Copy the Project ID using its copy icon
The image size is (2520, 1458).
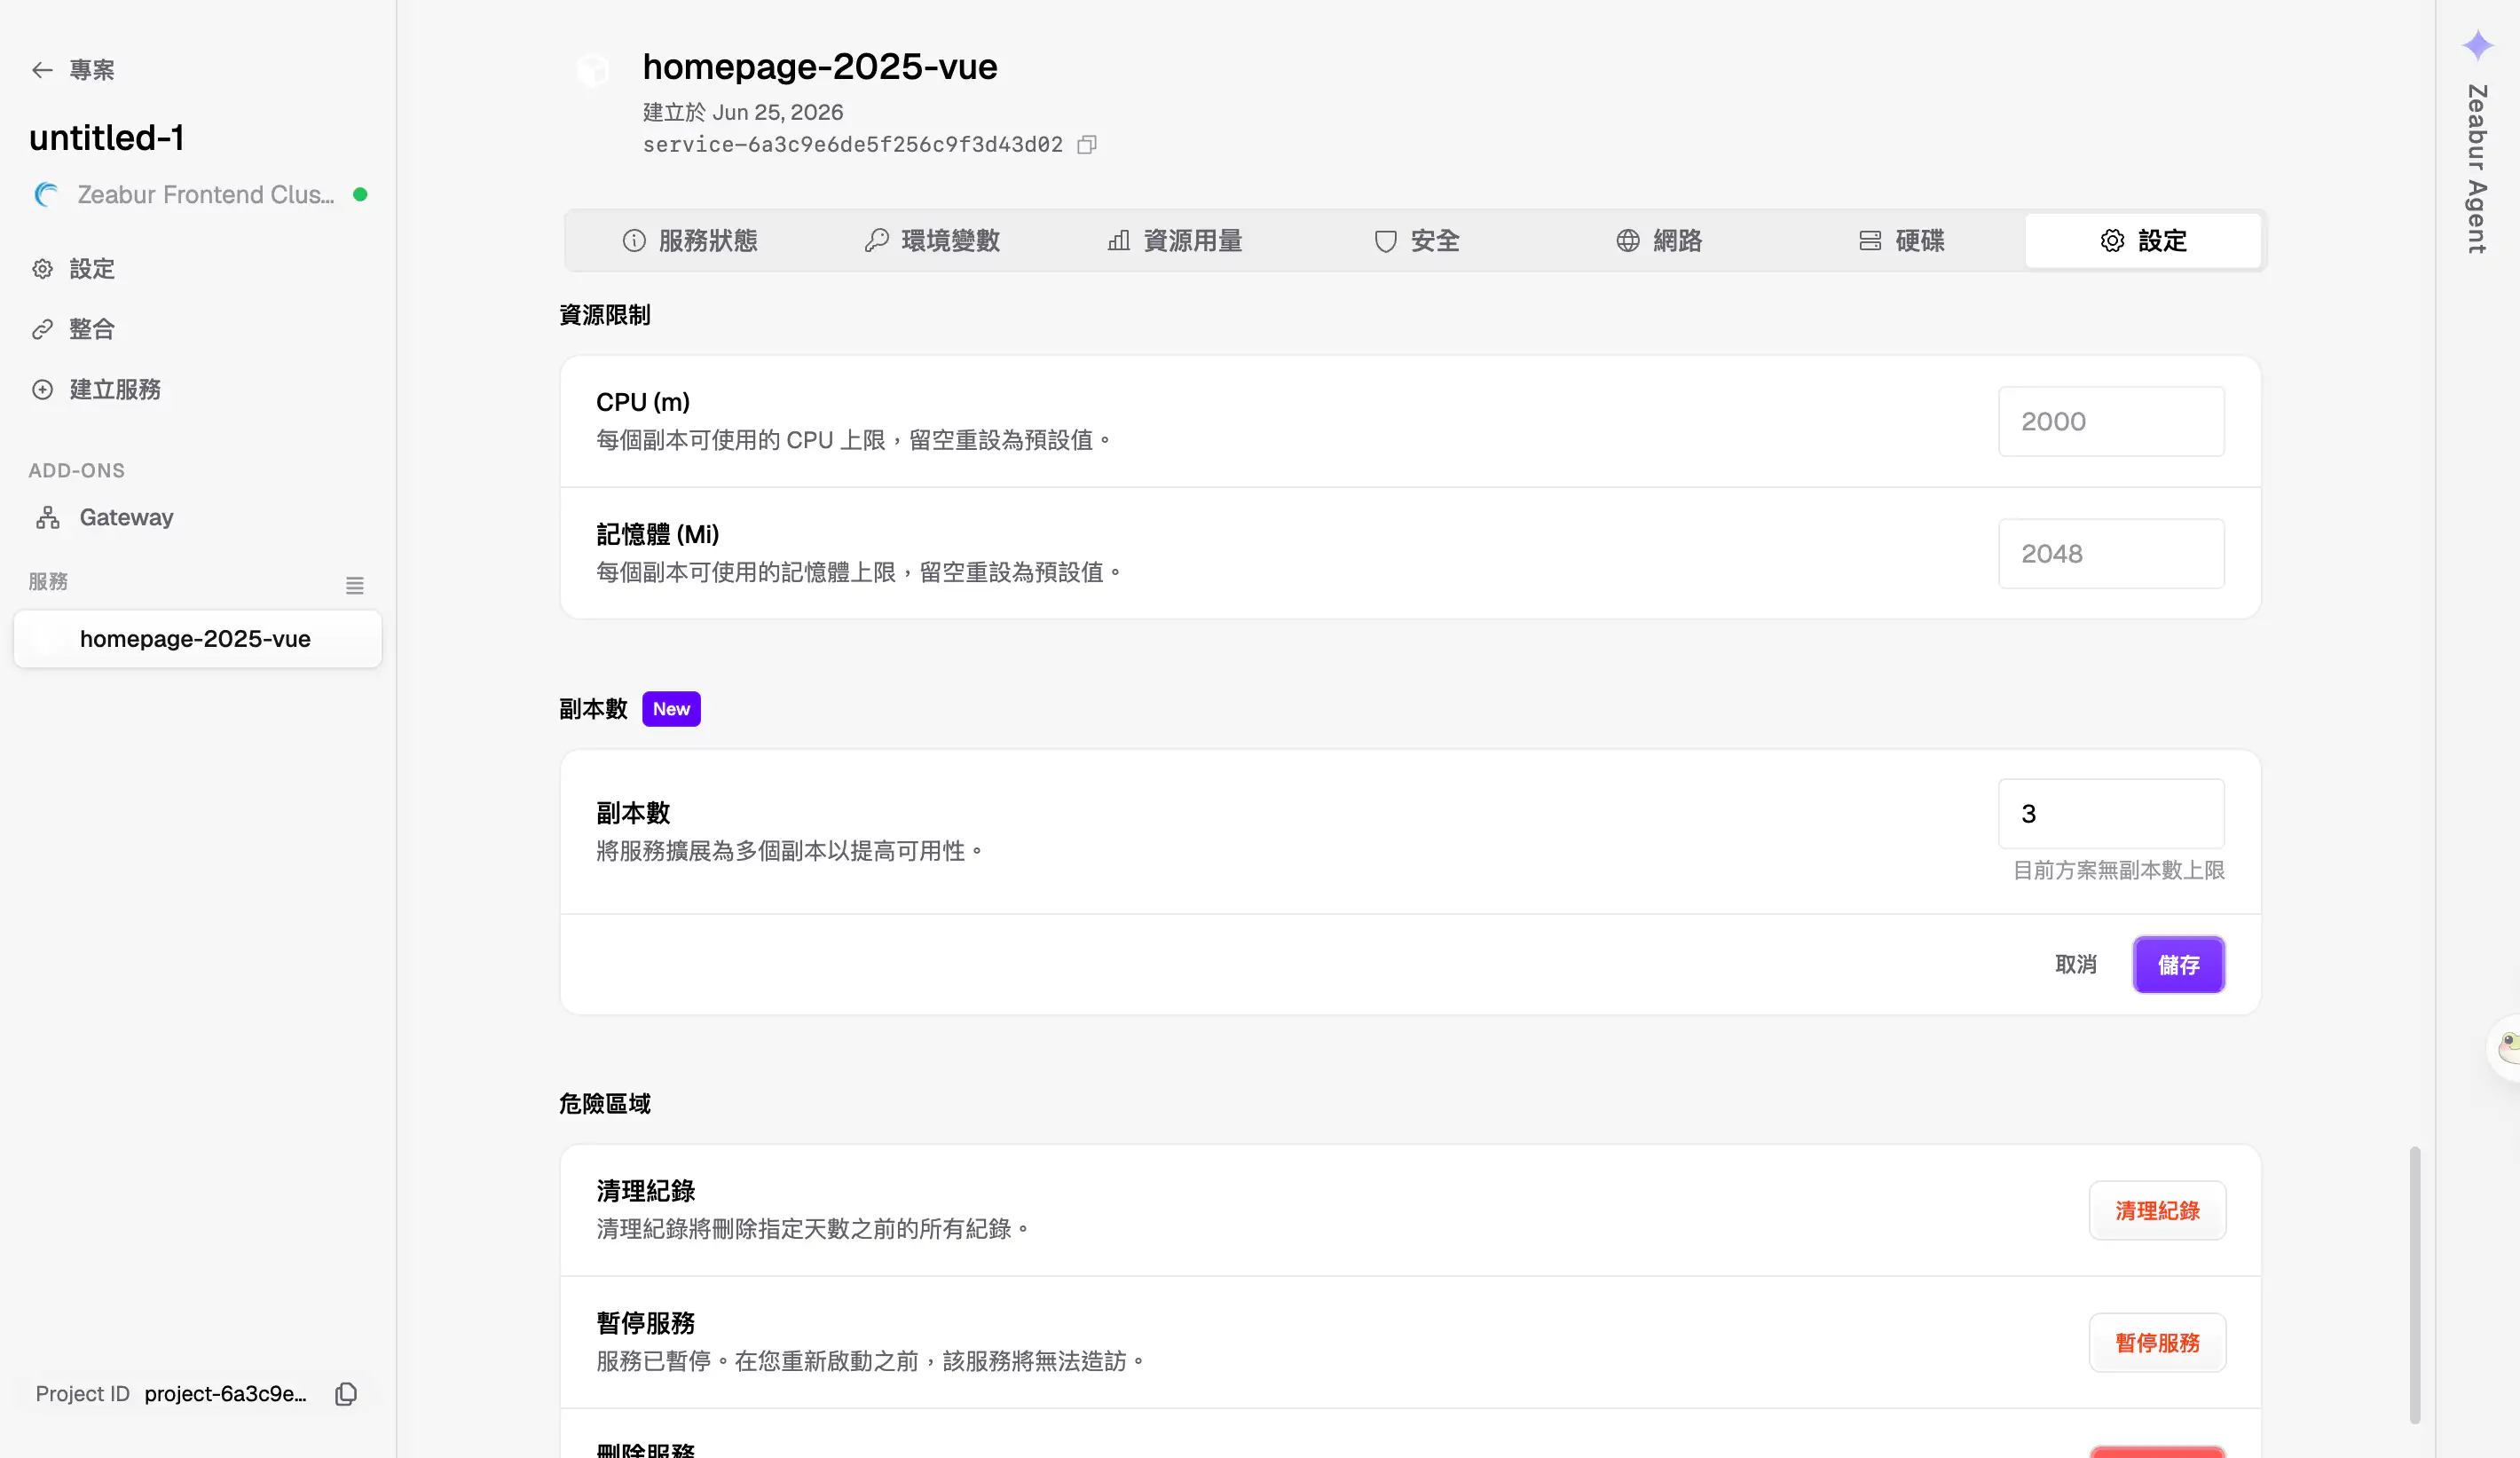346,1394
